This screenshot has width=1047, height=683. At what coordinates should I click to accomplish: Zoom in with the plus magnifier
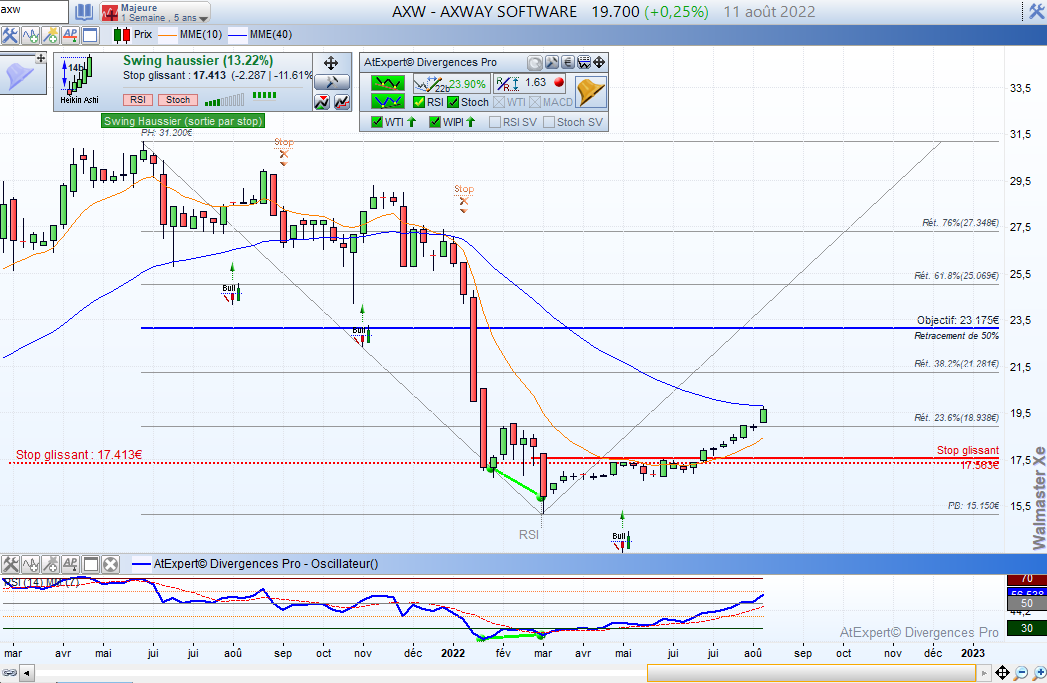(x=1039, y=672)
